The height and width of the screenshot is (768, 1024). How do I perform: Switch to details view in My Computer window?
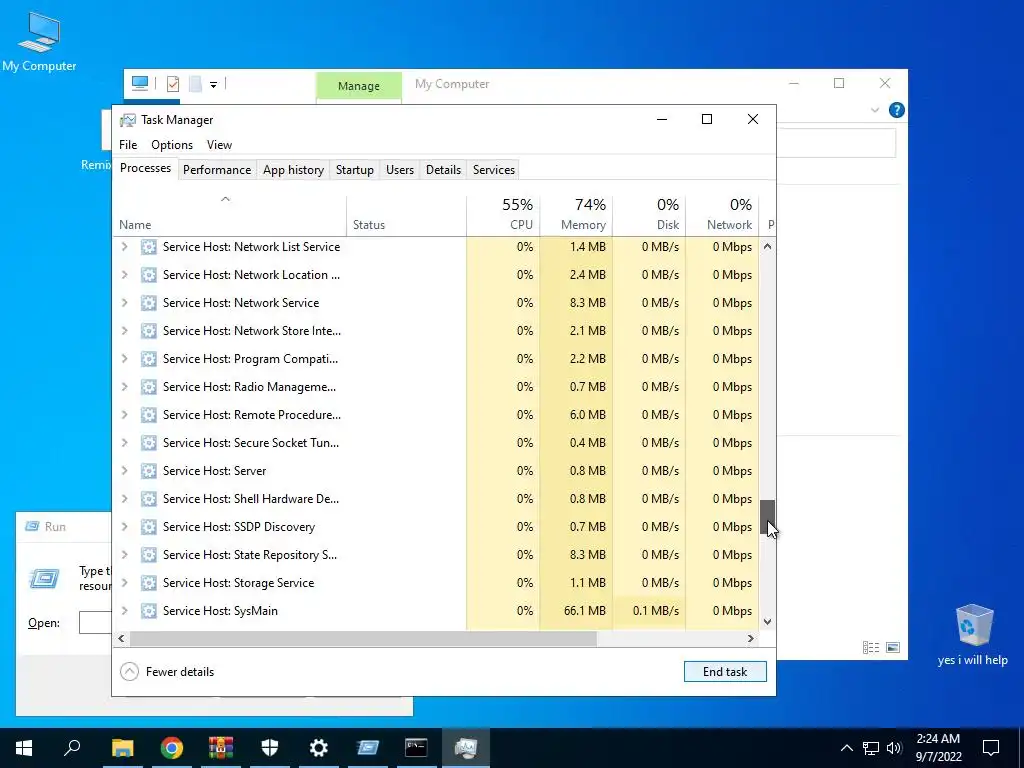tap(871, 647)
